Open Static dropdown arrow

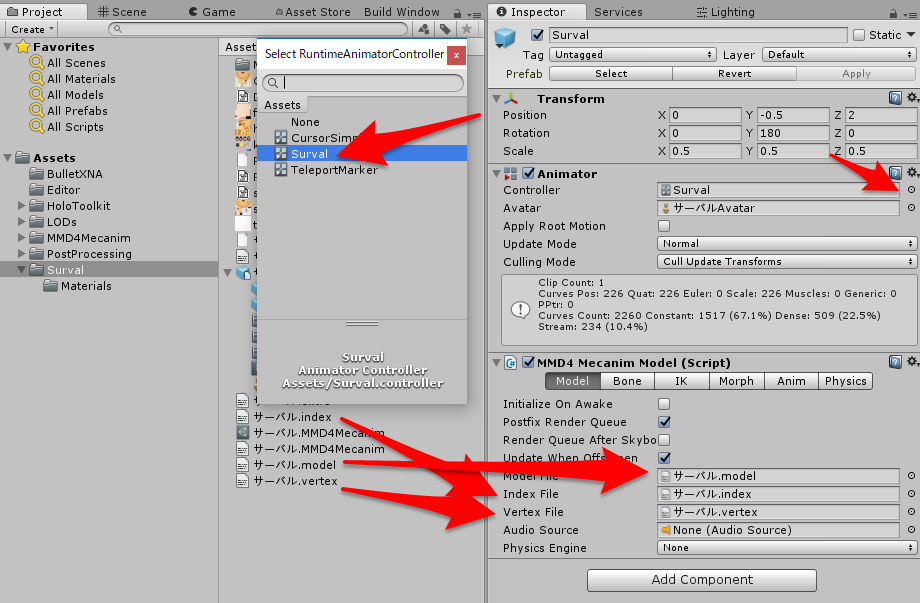pyautogui.click(x=911, y=35)
